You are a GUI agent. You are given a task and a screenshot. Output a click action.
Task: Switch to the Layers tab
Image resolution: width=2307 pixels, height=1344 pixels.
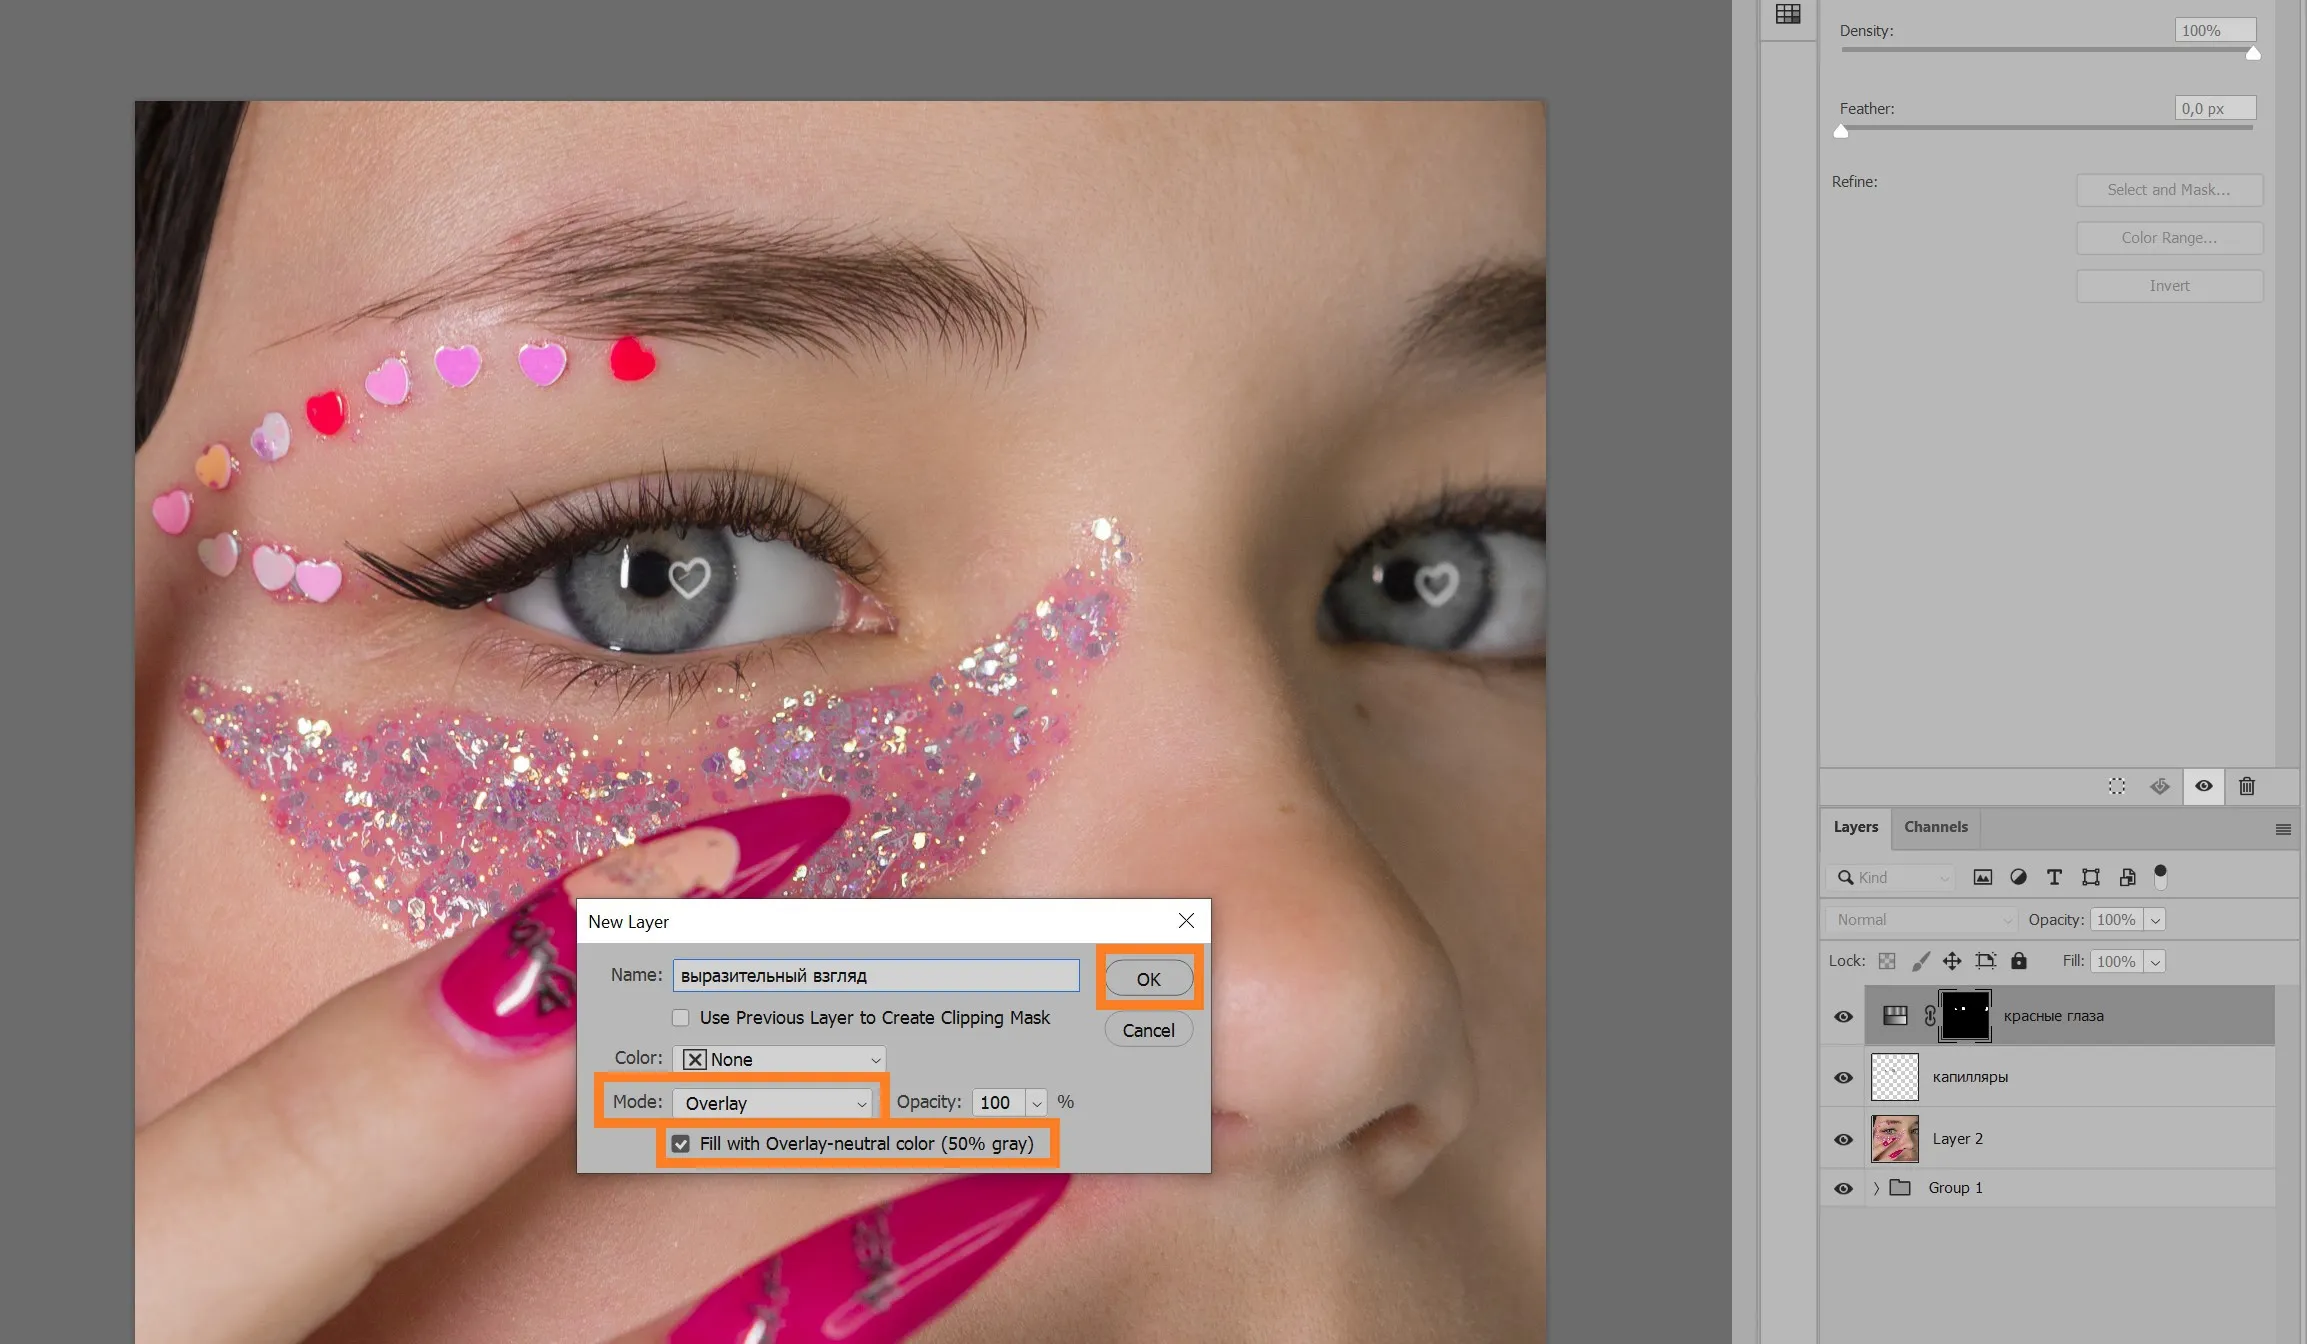1856,827
